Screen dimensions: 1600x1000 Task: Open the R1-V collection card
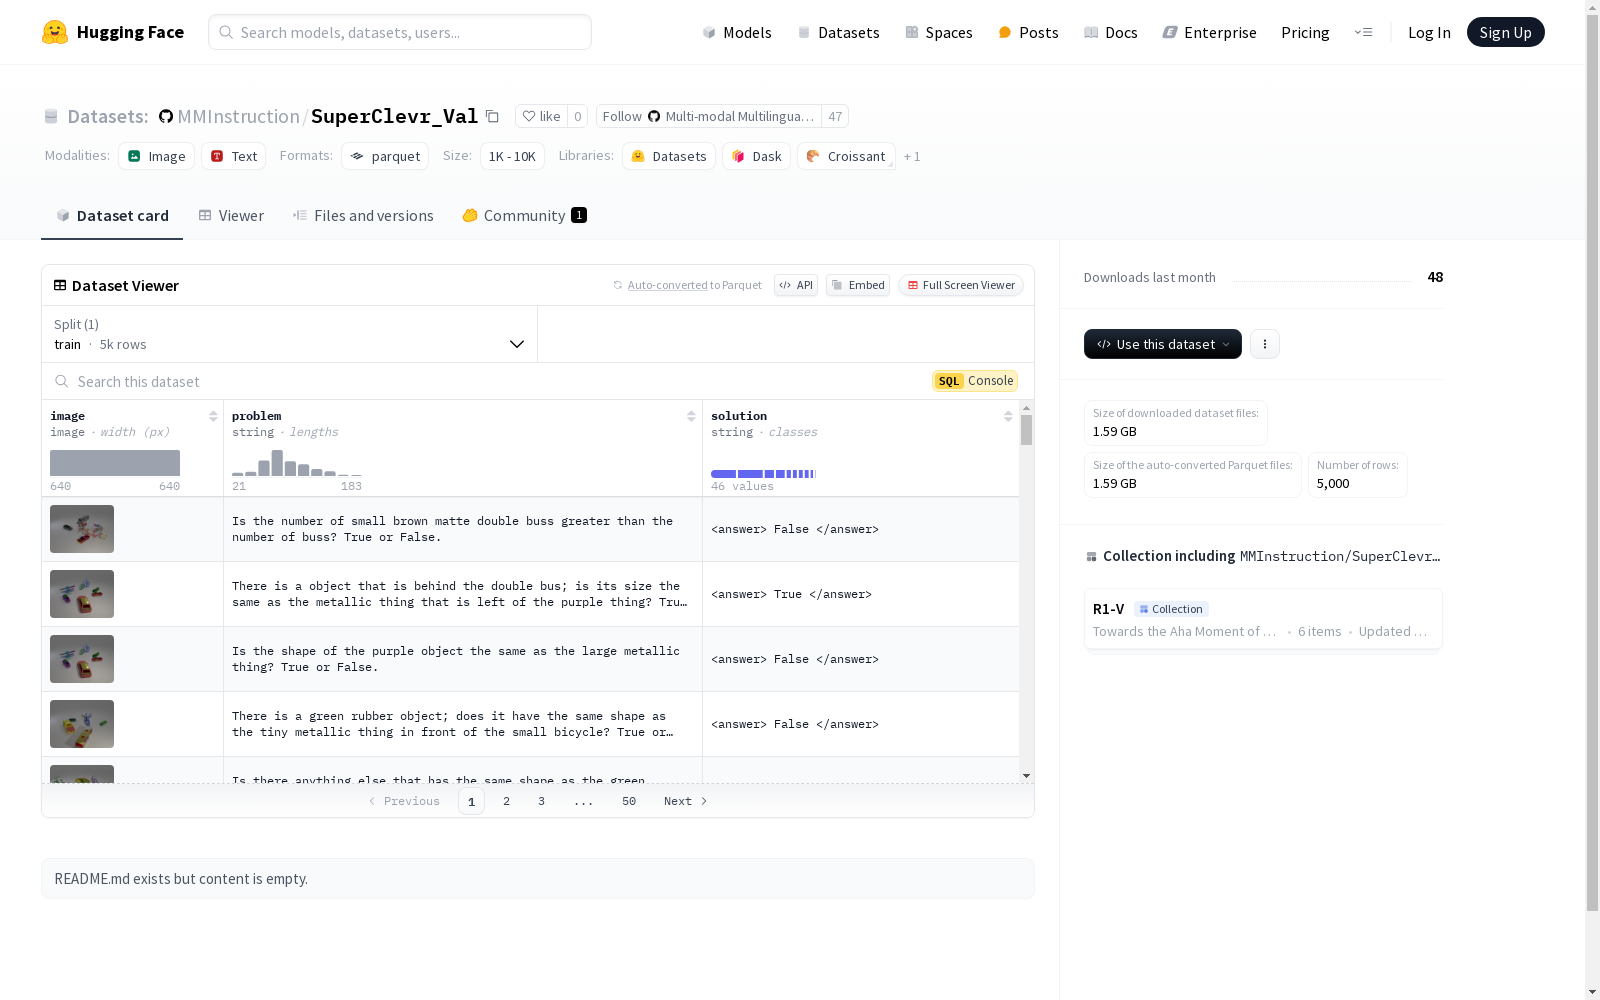click(1263, 619)
